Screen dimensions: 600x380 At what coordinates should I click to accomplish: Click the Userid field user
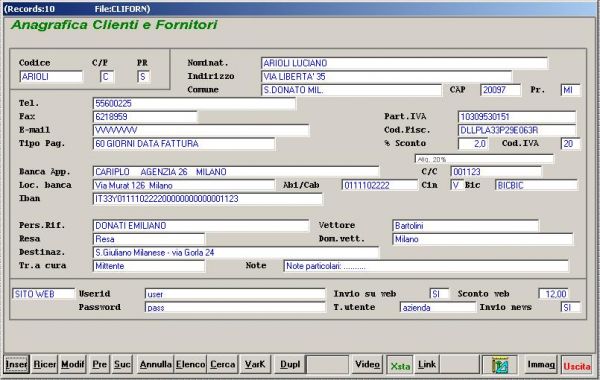pyautogui.click(x=235, y=294)
